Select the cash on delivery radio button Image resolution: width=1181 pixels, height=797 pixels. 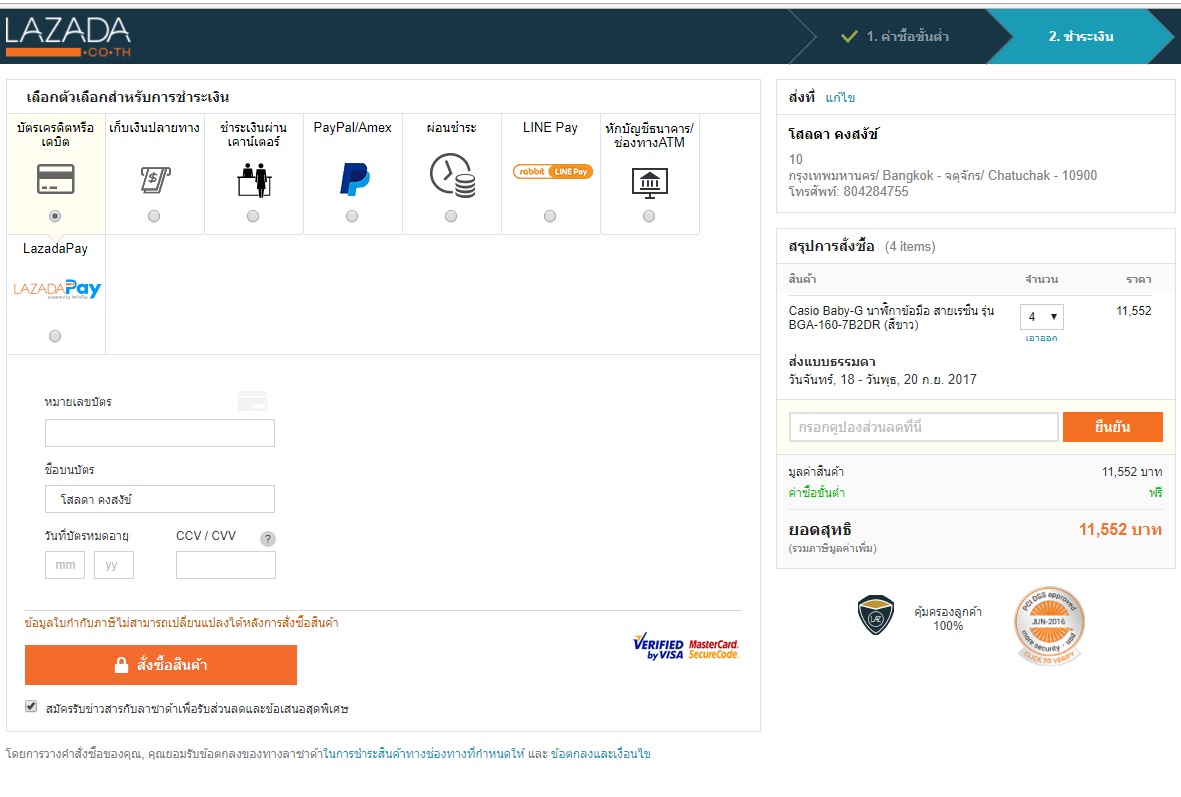[154, 216]
